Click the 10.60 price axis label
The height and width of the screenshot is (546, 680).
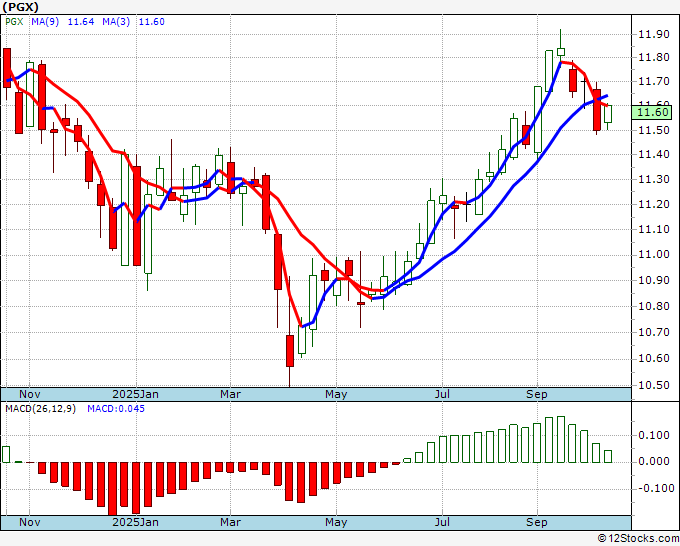coord(654,359)
